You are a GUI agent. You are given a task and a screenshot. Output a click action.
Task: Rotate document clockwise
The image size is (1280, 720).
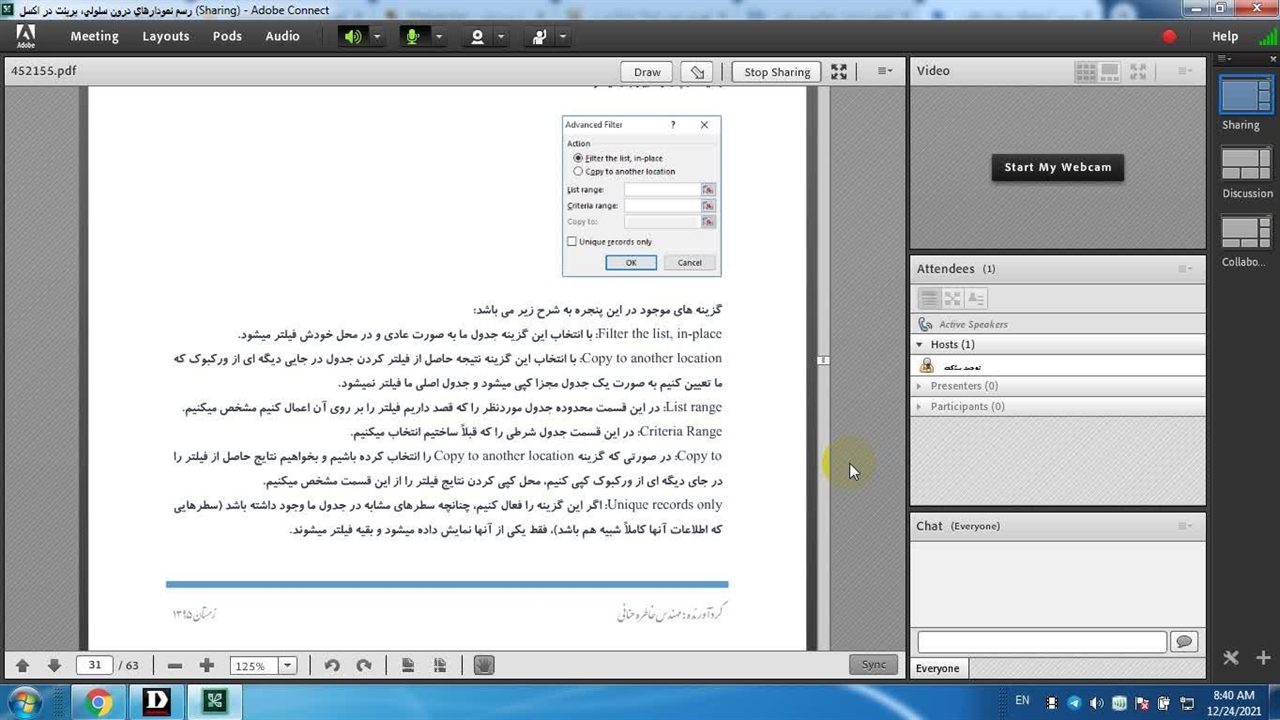(364, 665)
